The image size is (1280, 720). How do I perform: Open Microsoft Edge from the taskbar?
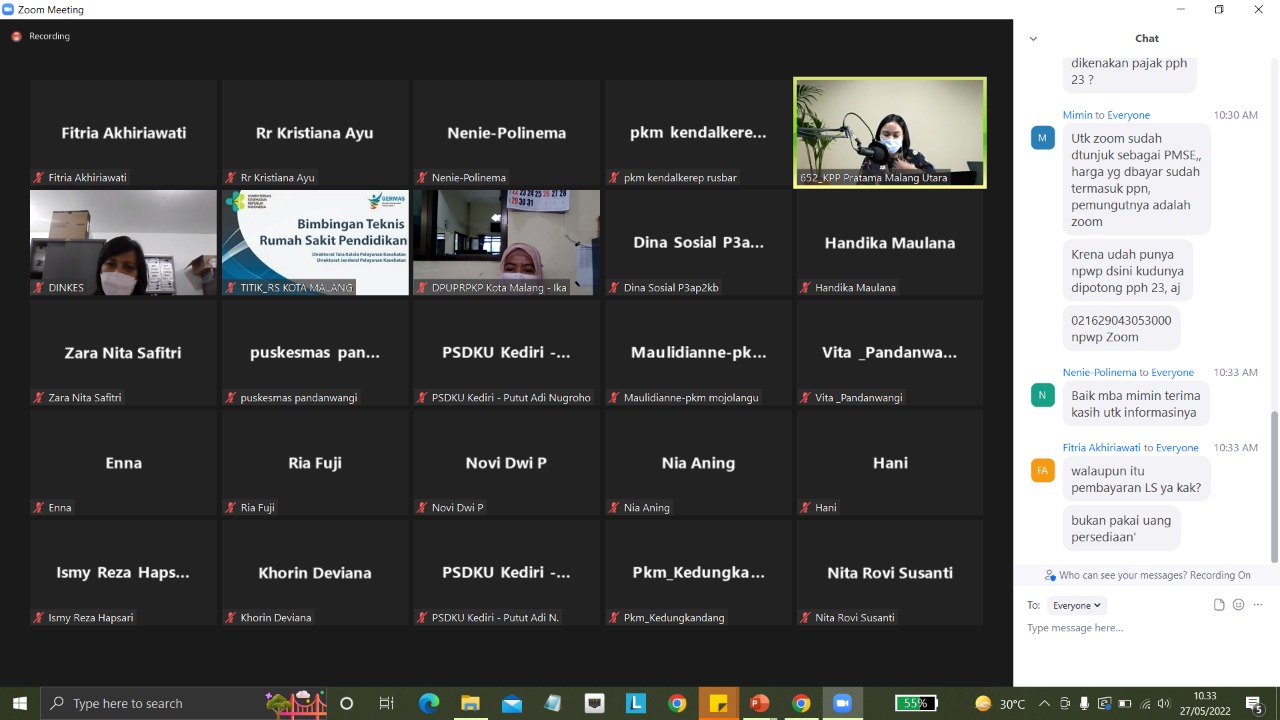coord(429,703)
